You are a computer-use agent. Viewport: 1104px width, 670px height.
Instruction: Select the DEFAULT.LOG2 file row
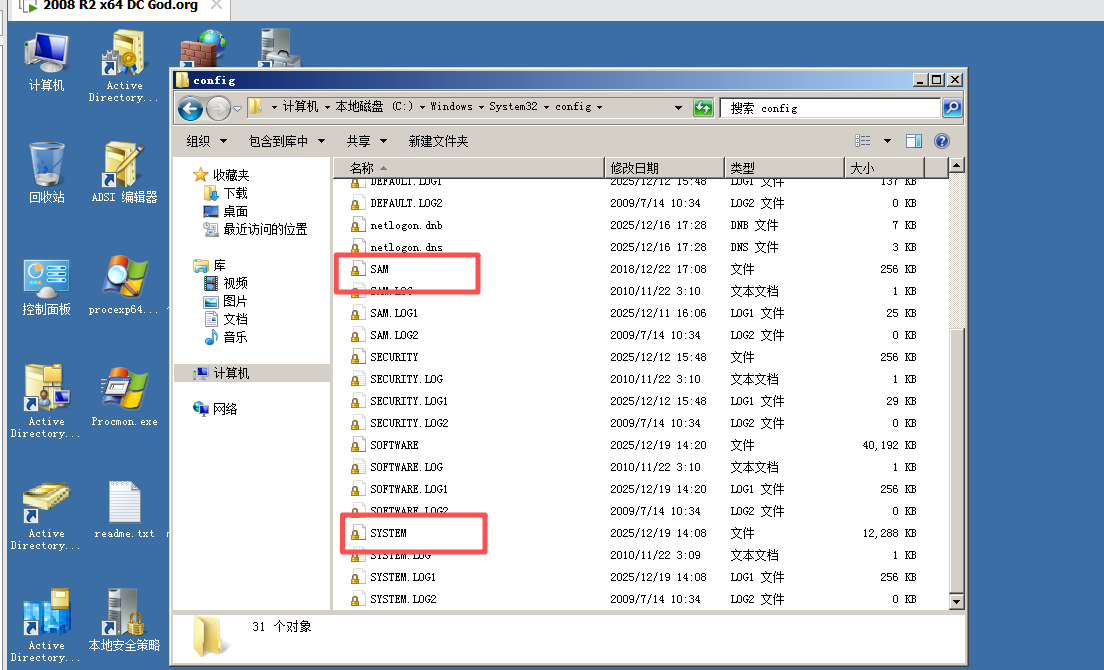tap(634, 203)
